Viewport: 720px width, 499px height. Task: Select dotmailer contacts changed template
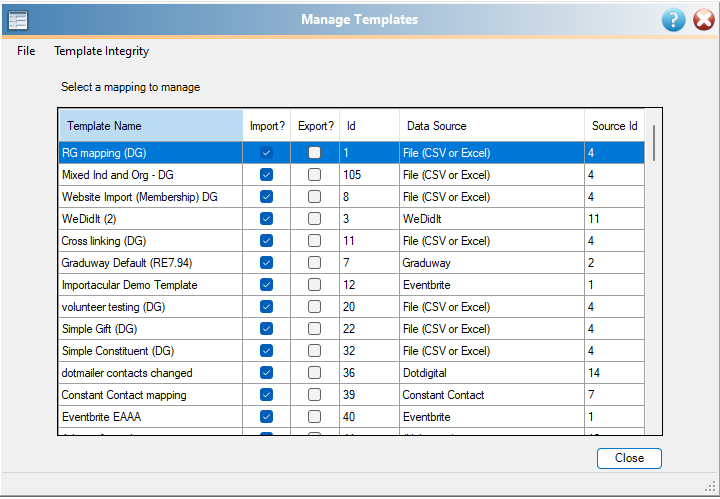pyautogui.click(x=151, y=373)
